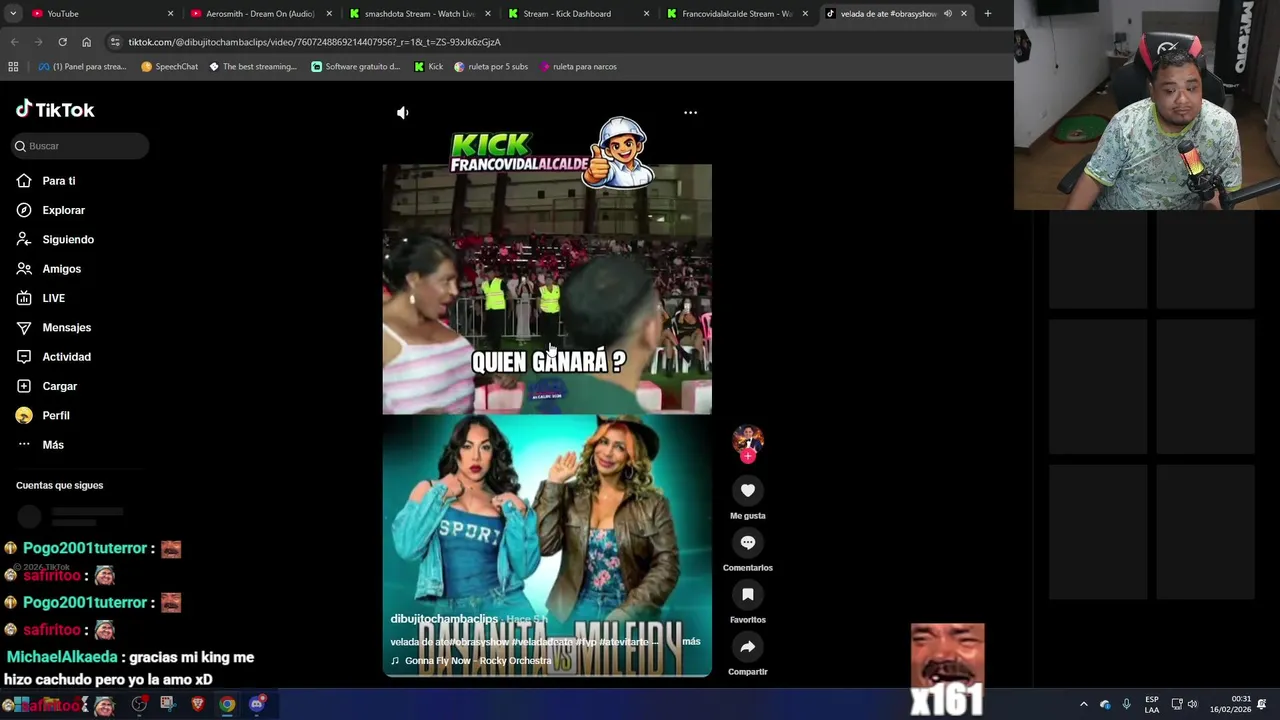Image resolution: width=1280 pixels, height=720 pixels.
Task: Expand the Más sidebar menu
Action: point(40,445)
